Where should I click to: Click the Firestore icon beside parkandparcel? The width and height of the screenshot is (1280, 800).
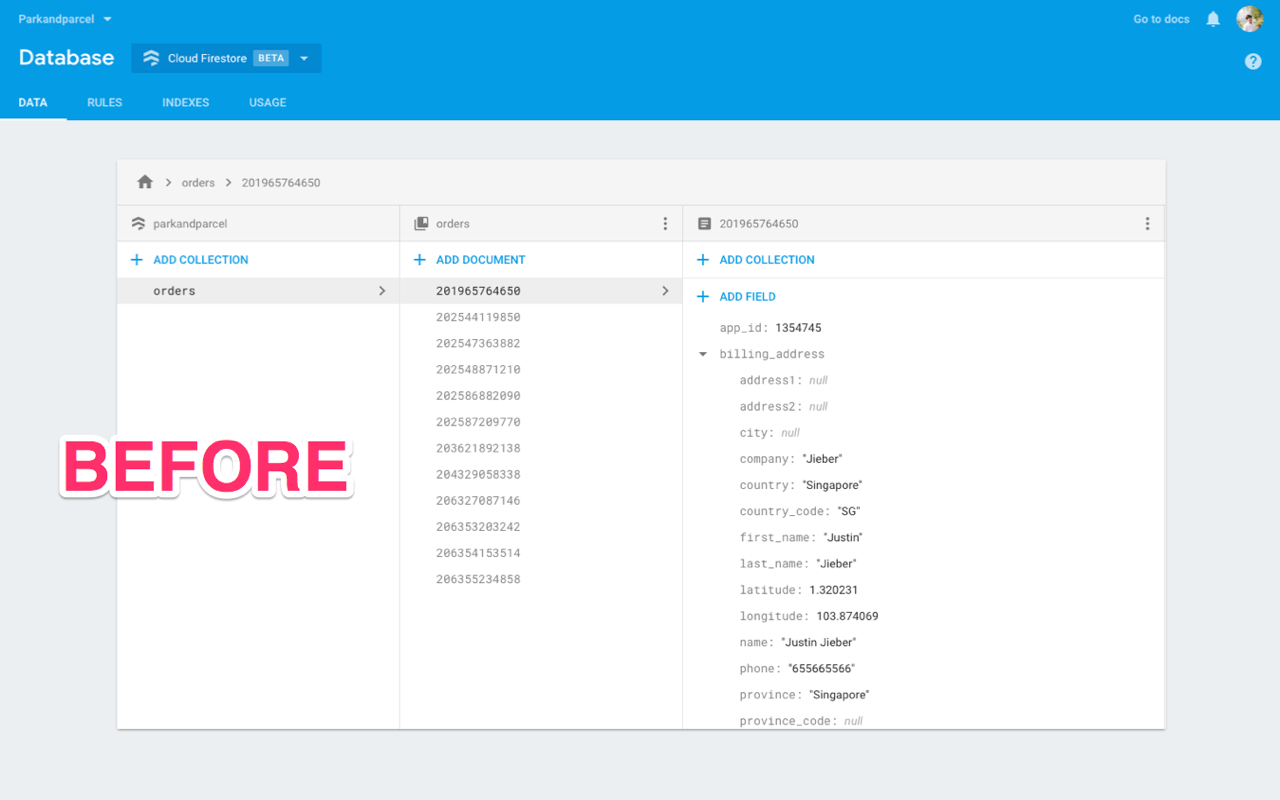pyautogui.click(x=138, y=223)
